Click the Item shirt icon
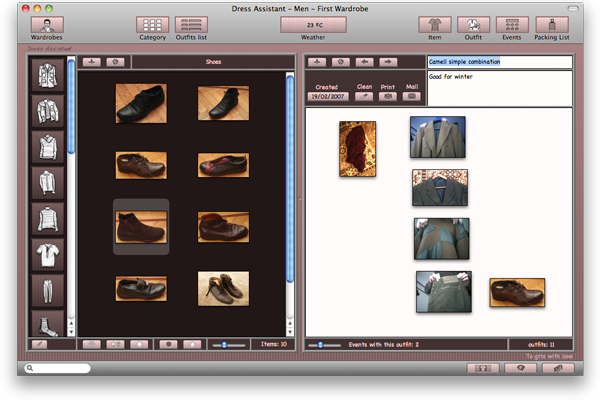Viewport: 600px width, 400px height. 434,25
